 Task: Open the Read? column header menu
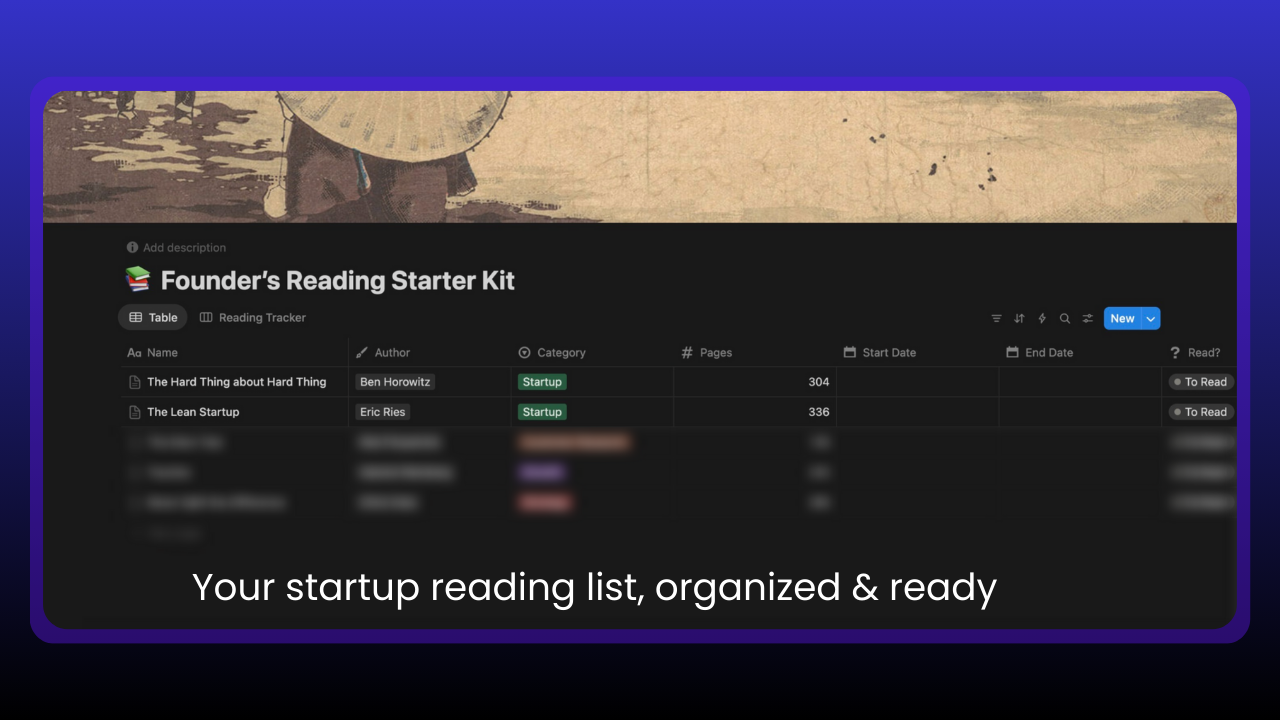[1202, 352]
